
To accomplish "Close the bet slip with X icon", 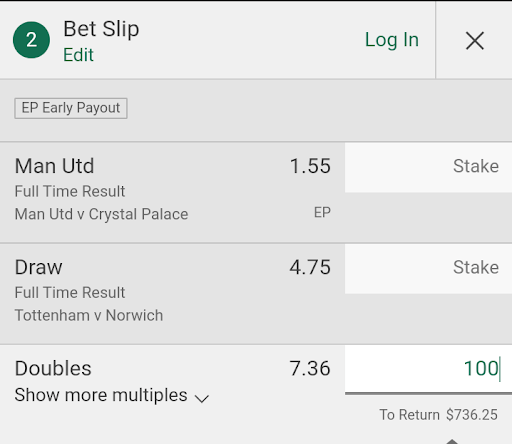I will pyautogui.click(x=475, y=41).
